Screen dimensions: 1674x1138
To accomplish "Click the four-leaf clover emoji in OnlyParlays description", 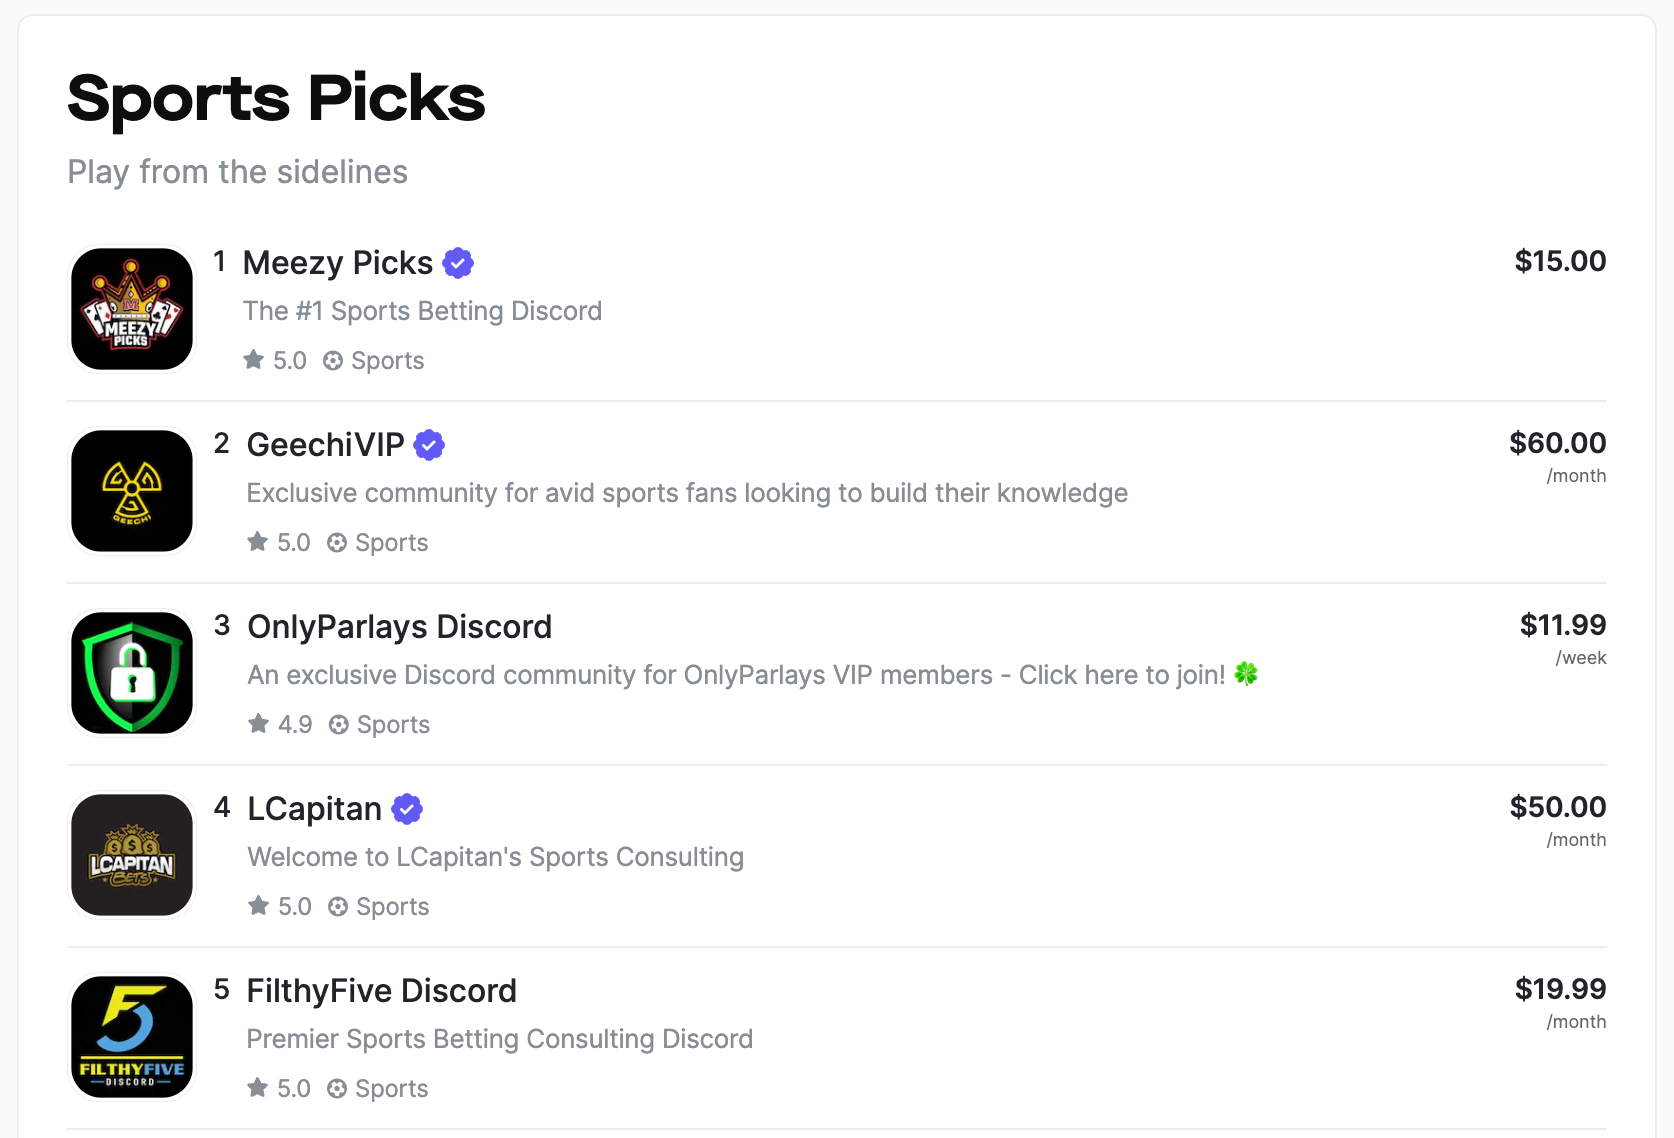I will [1246, 674].
